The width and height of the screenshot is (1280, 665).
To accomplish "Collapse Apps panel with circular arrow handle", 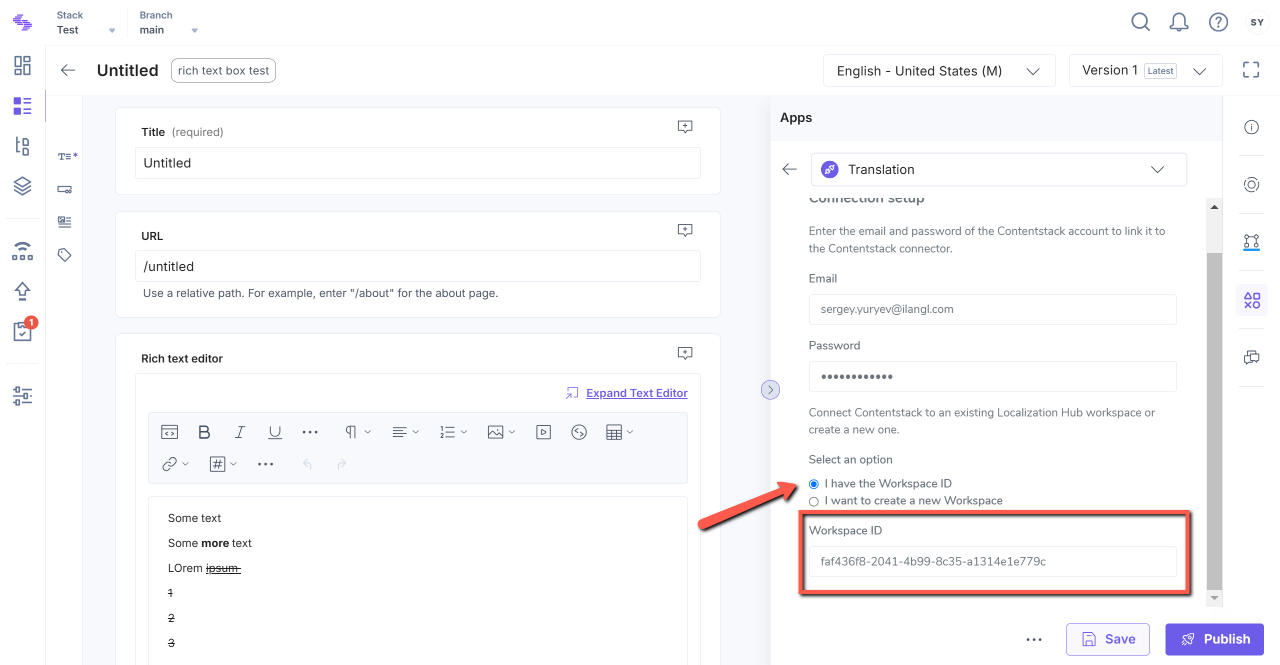I will tap(770, 389).
